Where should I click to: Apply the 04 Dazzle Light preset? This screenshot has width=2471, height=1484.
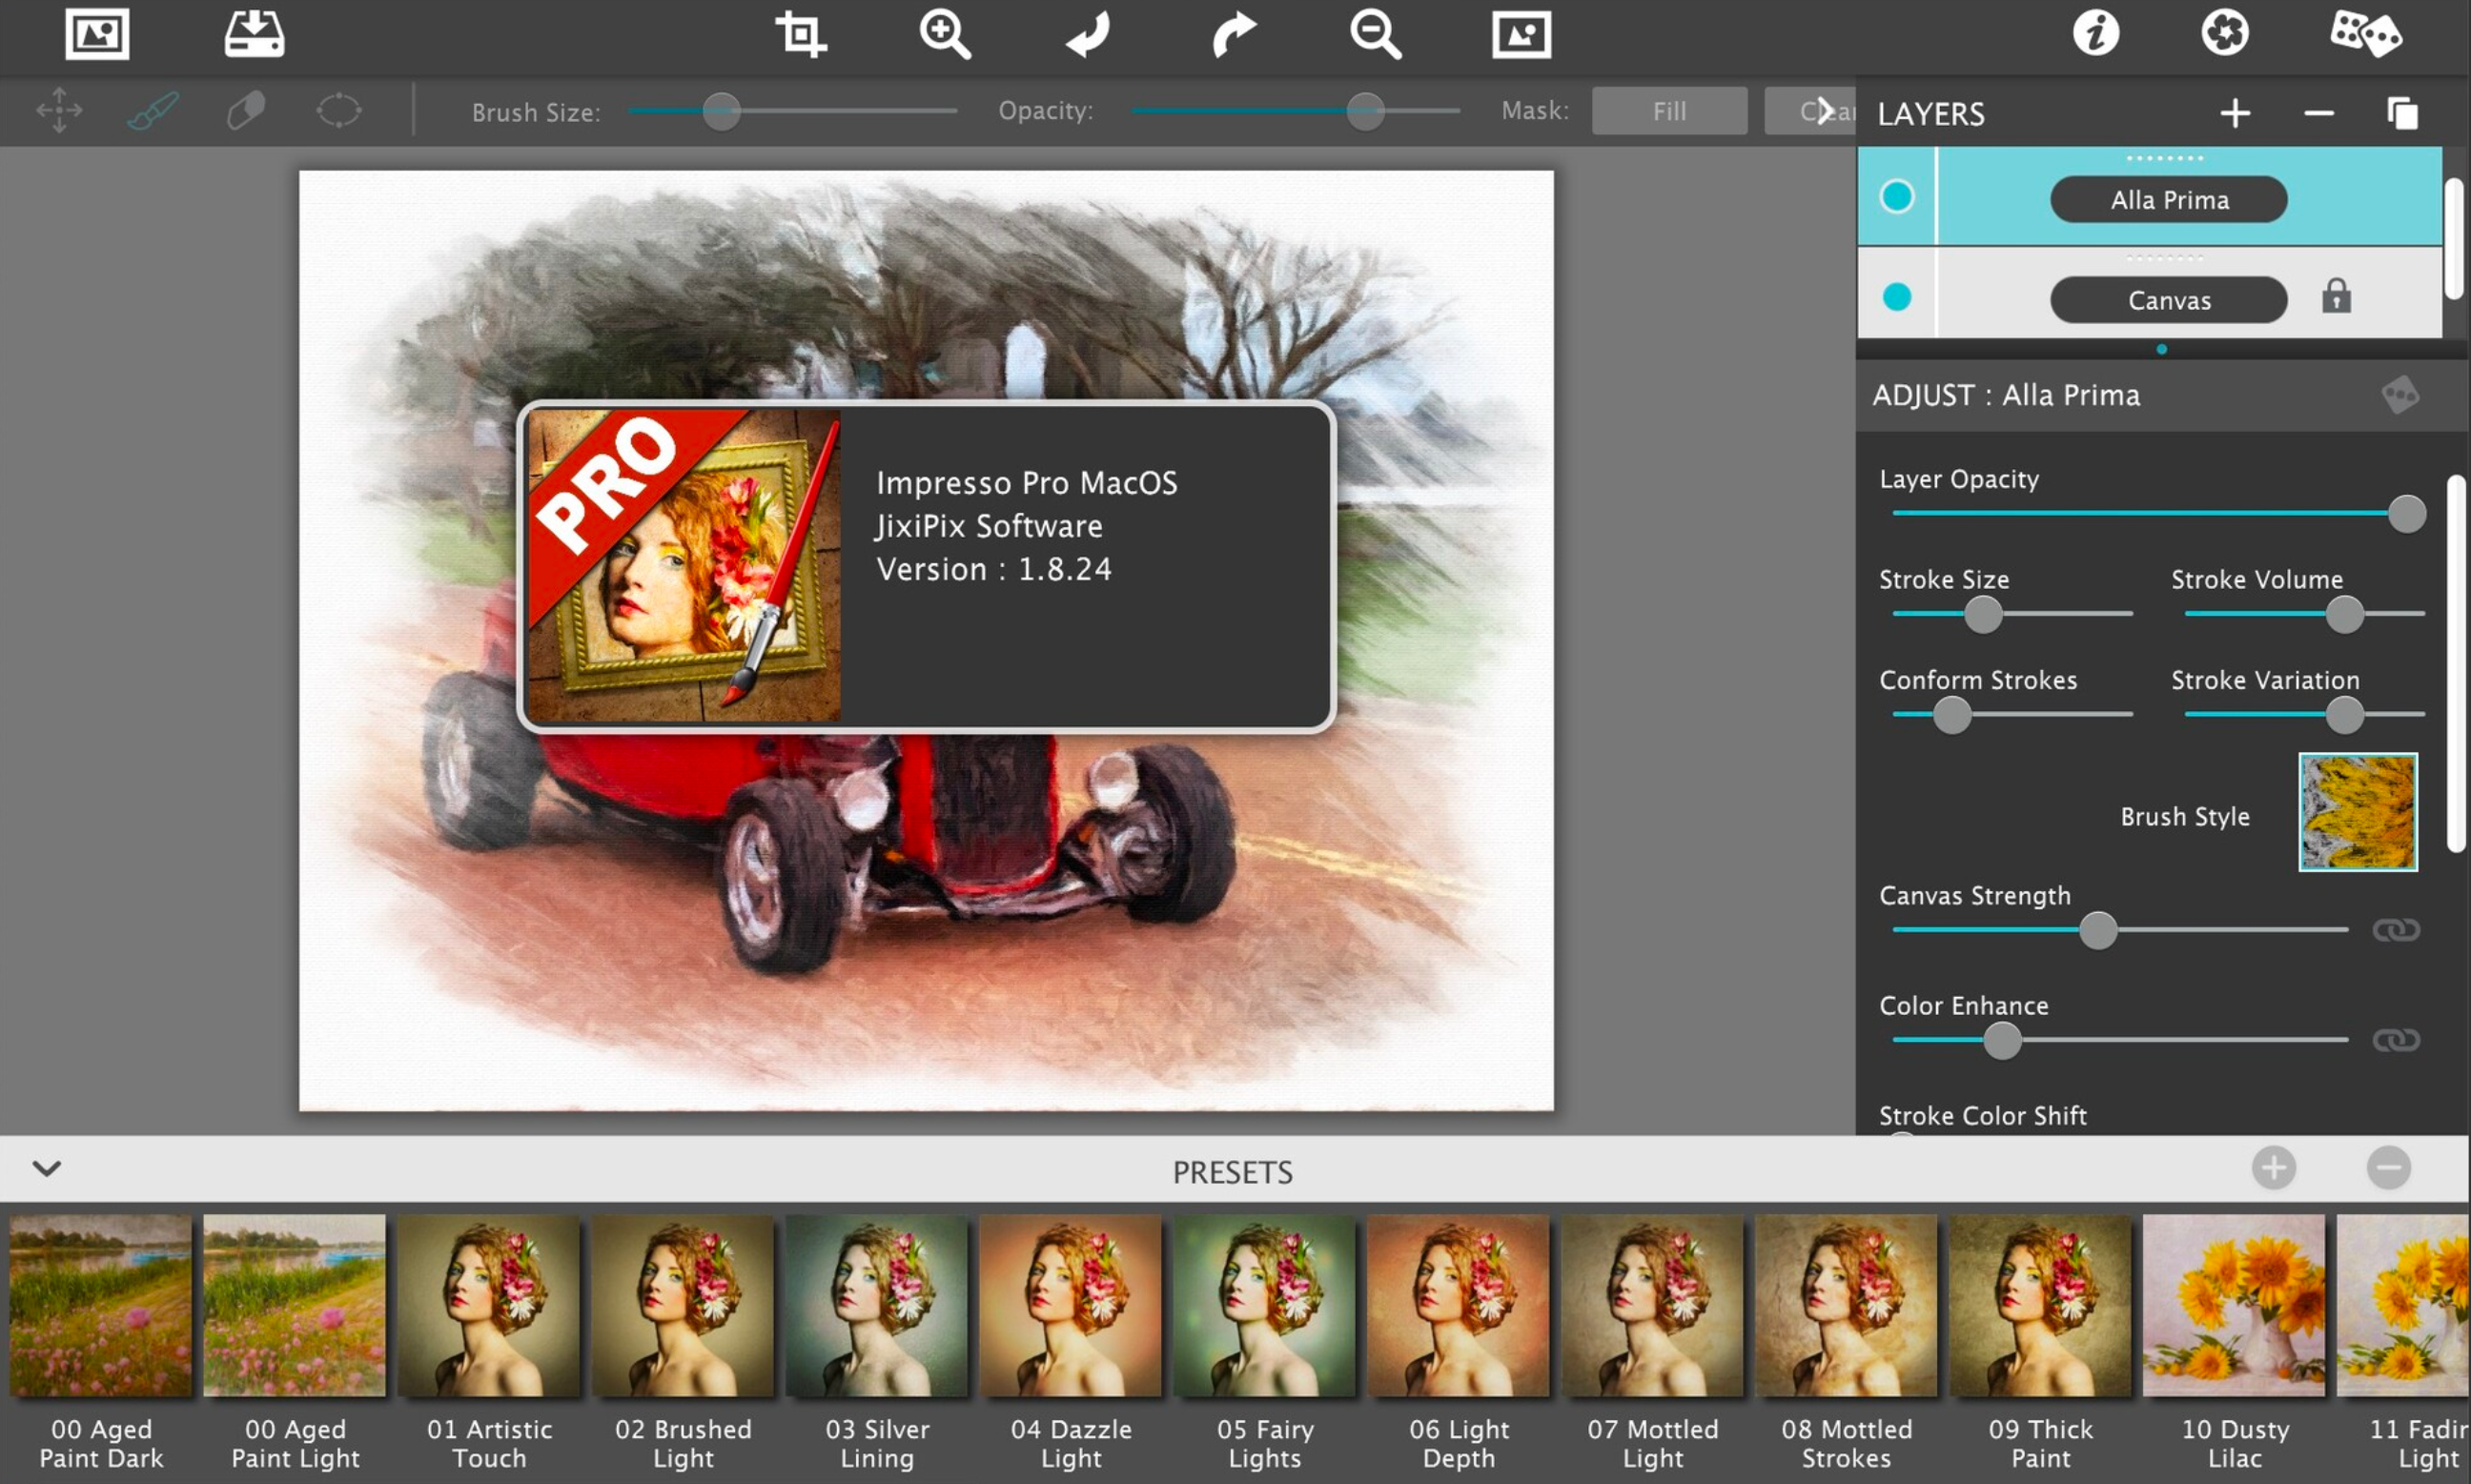pos(1071,1305)
